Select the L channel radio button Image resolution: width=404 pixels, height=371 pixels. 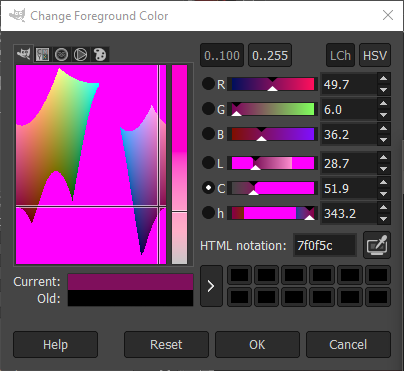tap(208, 163)
